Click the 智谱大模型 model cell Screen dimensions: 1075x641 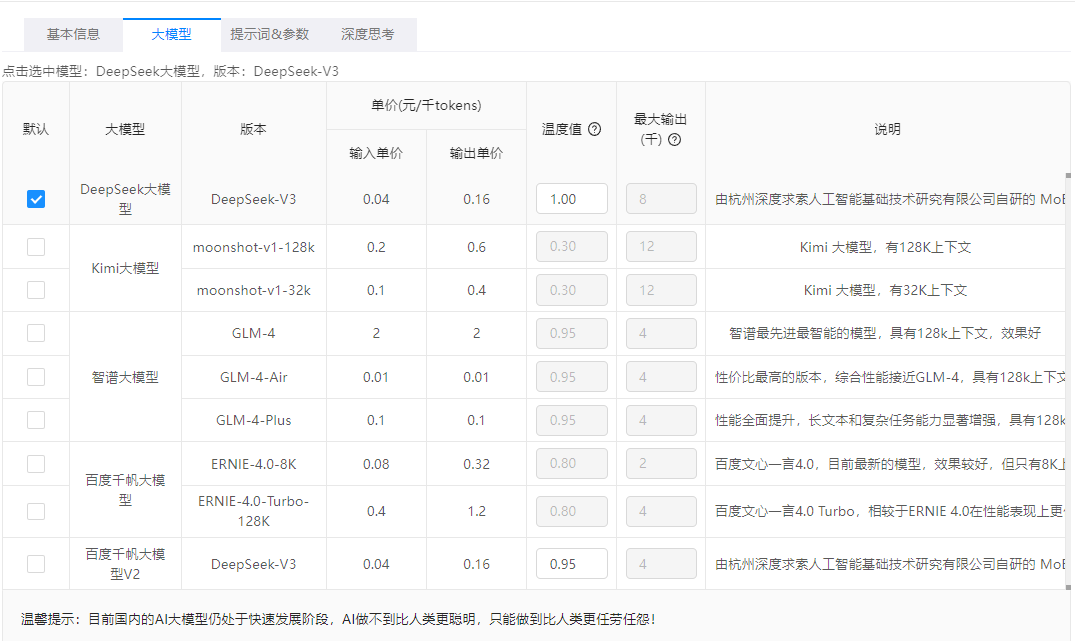[x=125, y=377]
